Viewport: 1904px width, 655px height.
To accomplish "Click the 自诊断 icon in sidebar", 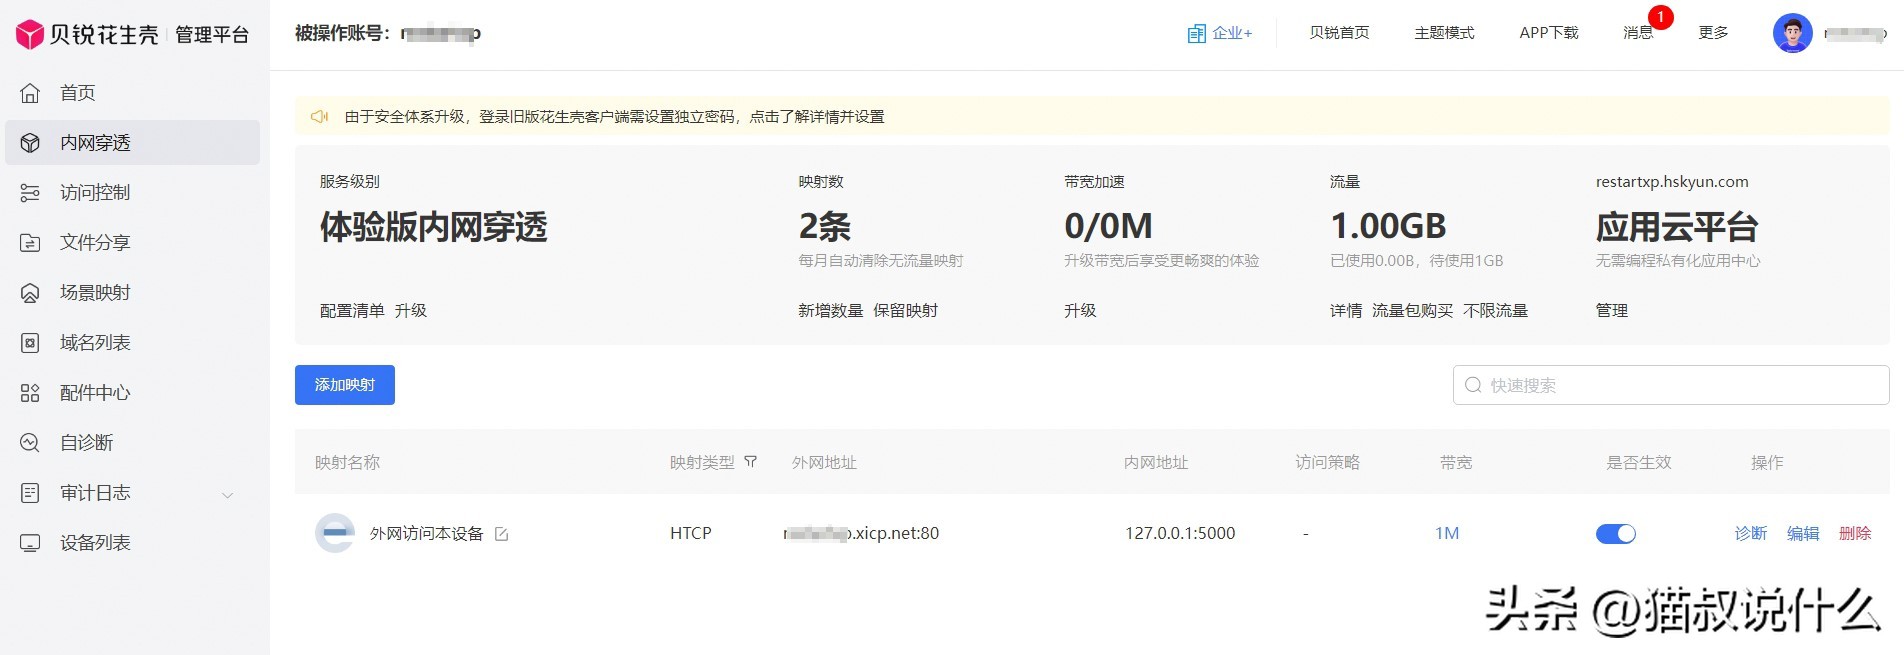I will click(30, 443).
